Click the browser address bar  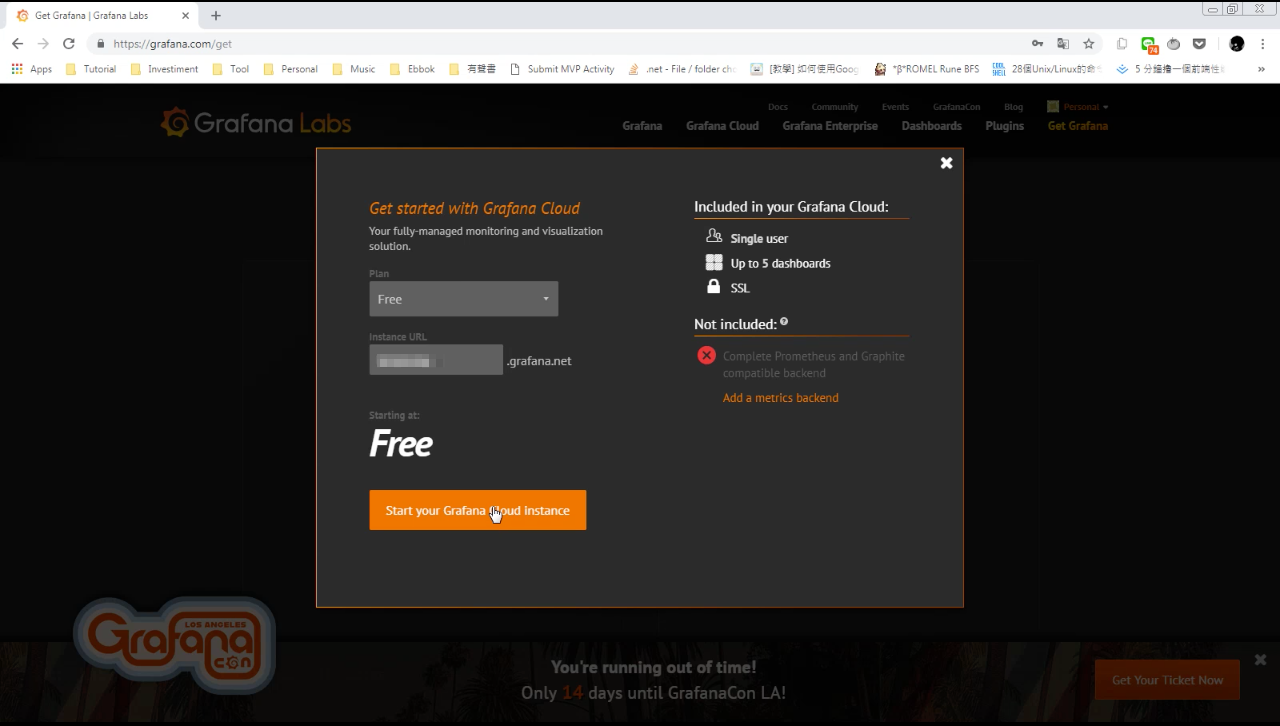point(560,44)
